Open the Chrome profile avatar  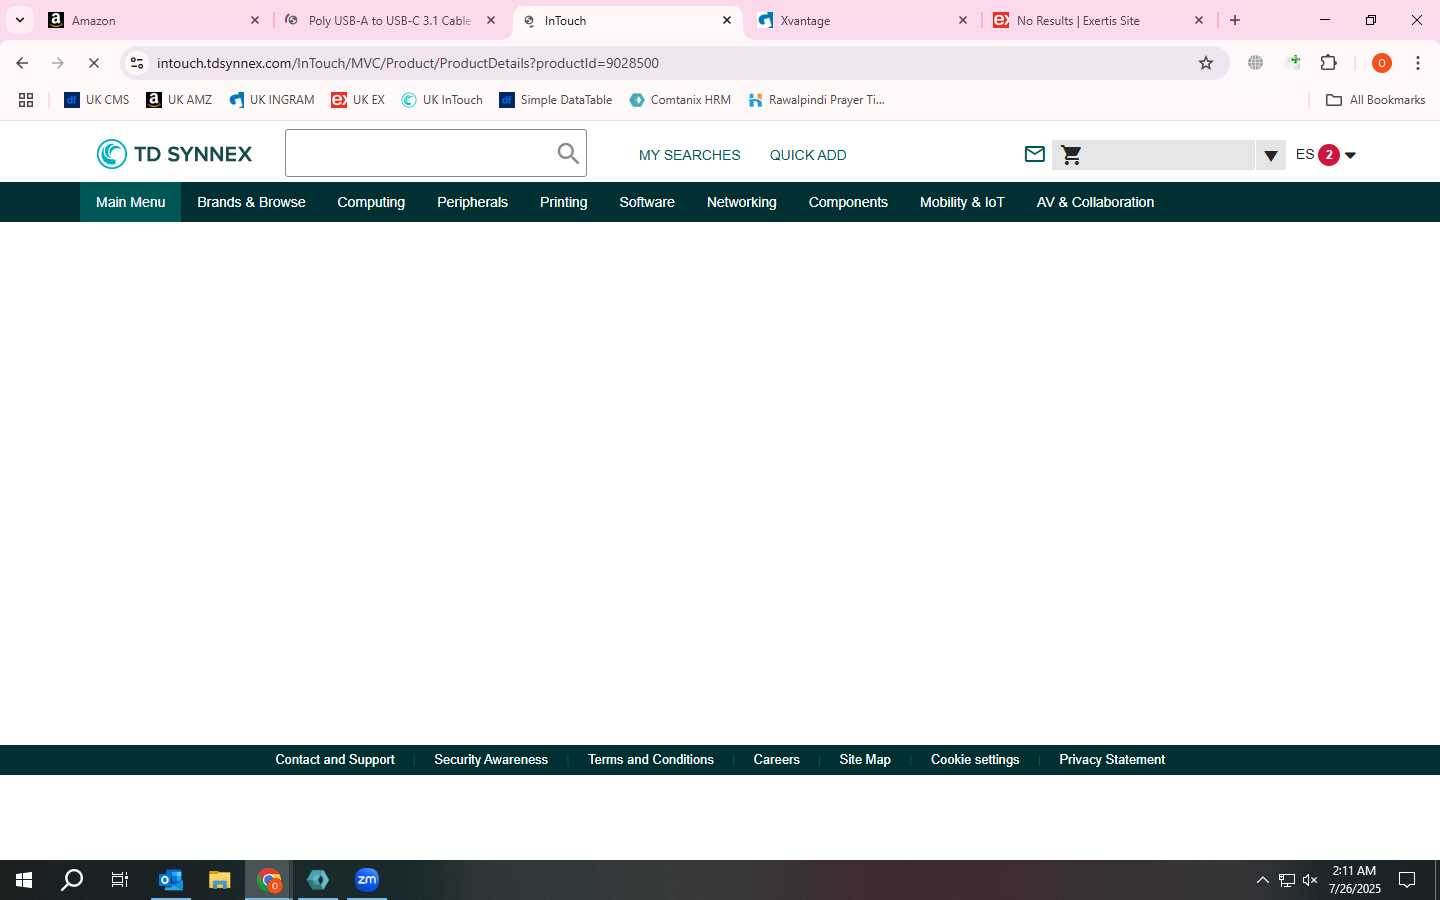(x=1382, y=63)
